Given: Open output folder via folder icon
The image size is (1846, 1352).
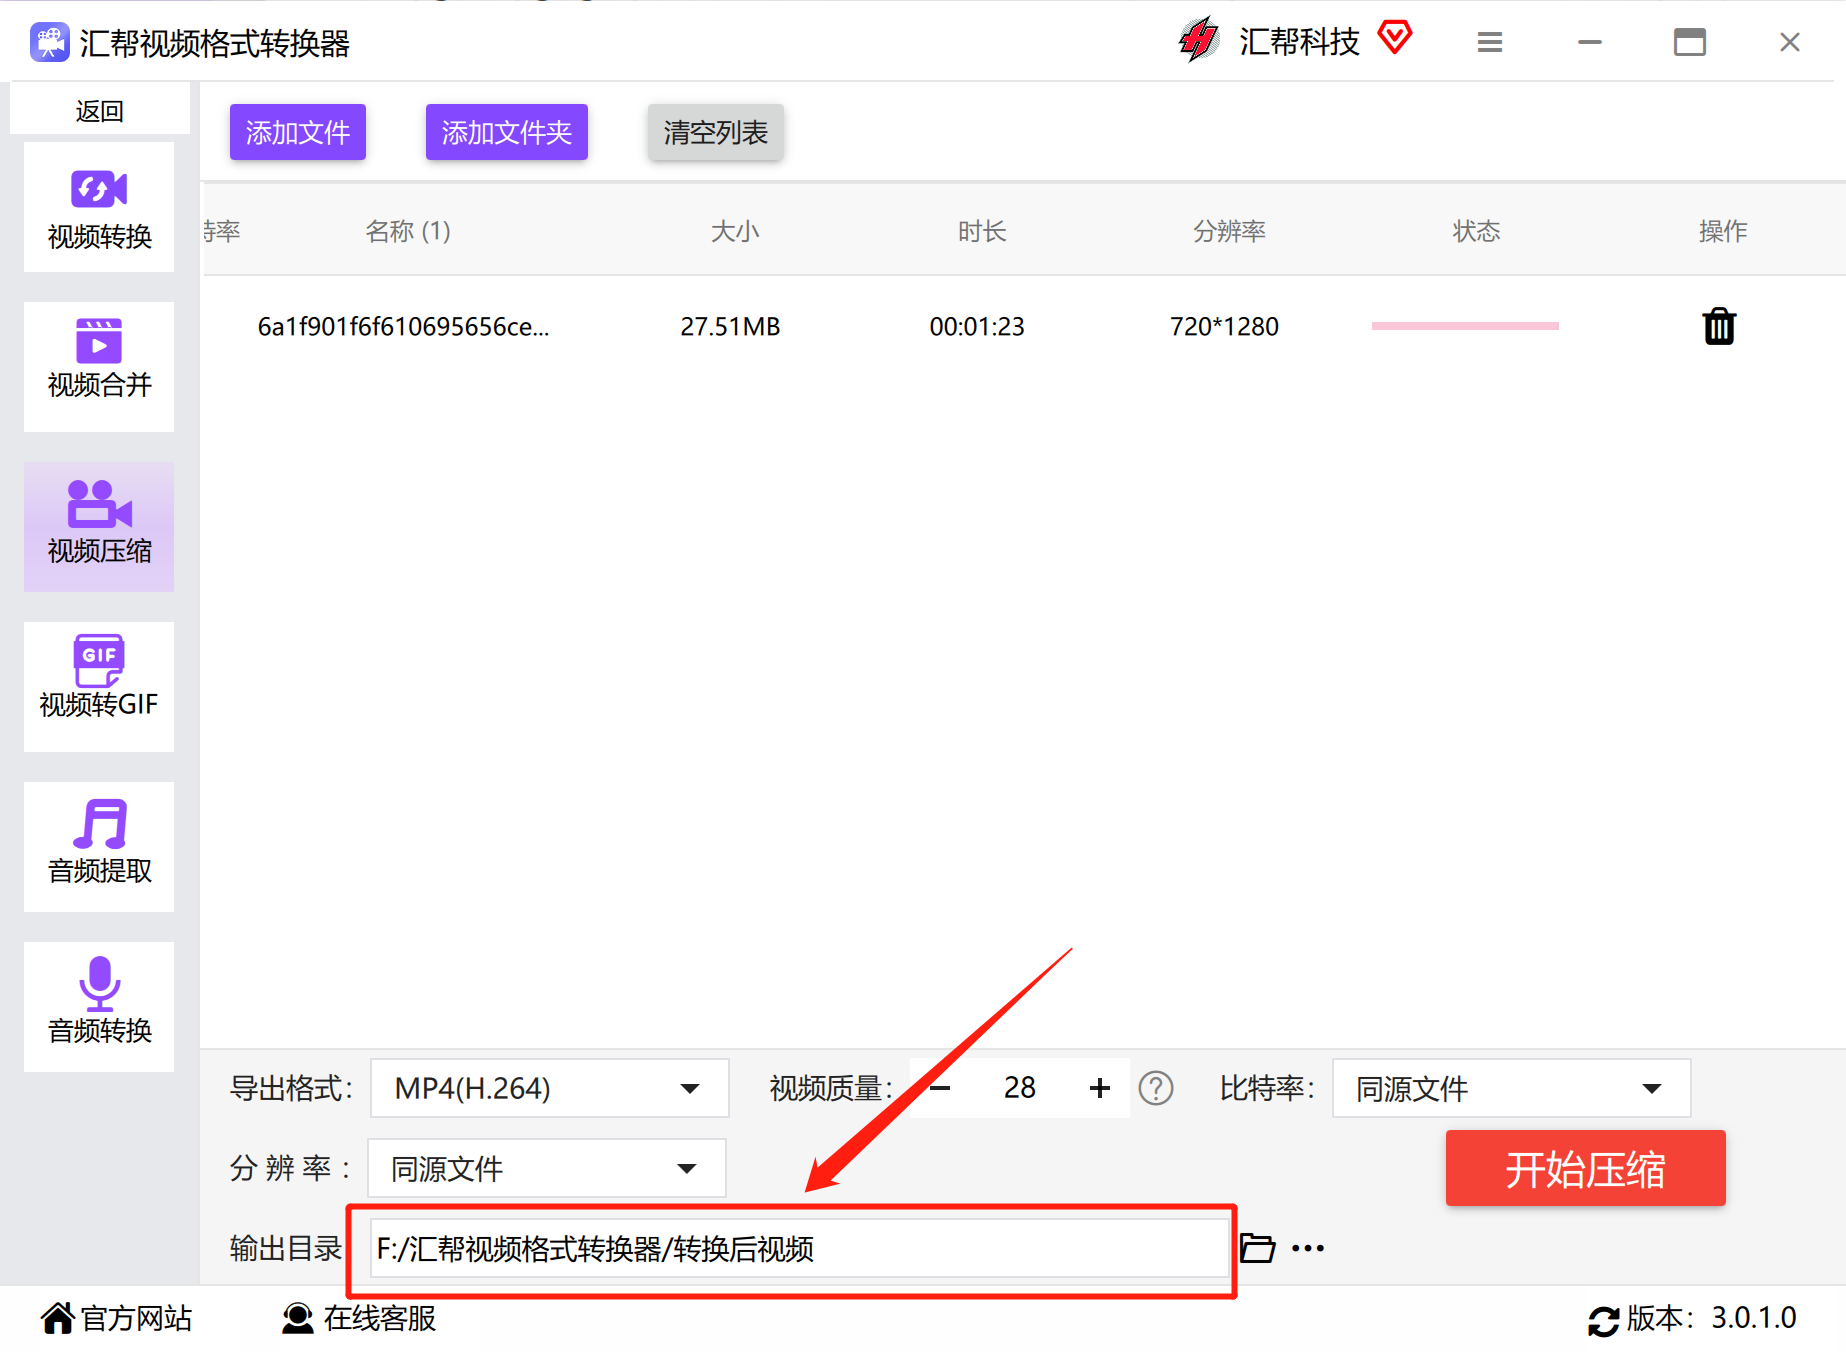Looking at the screenshot, I should click(1257, 1248).
